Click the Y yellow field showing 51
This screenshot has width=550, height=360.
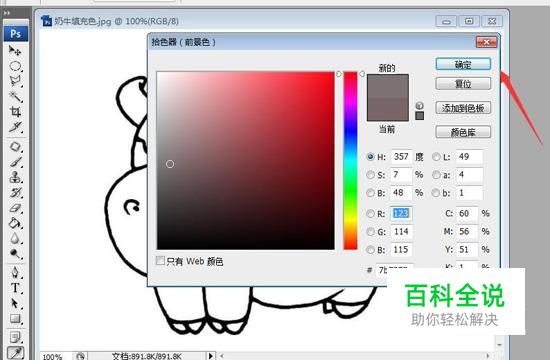pos(467,250)
